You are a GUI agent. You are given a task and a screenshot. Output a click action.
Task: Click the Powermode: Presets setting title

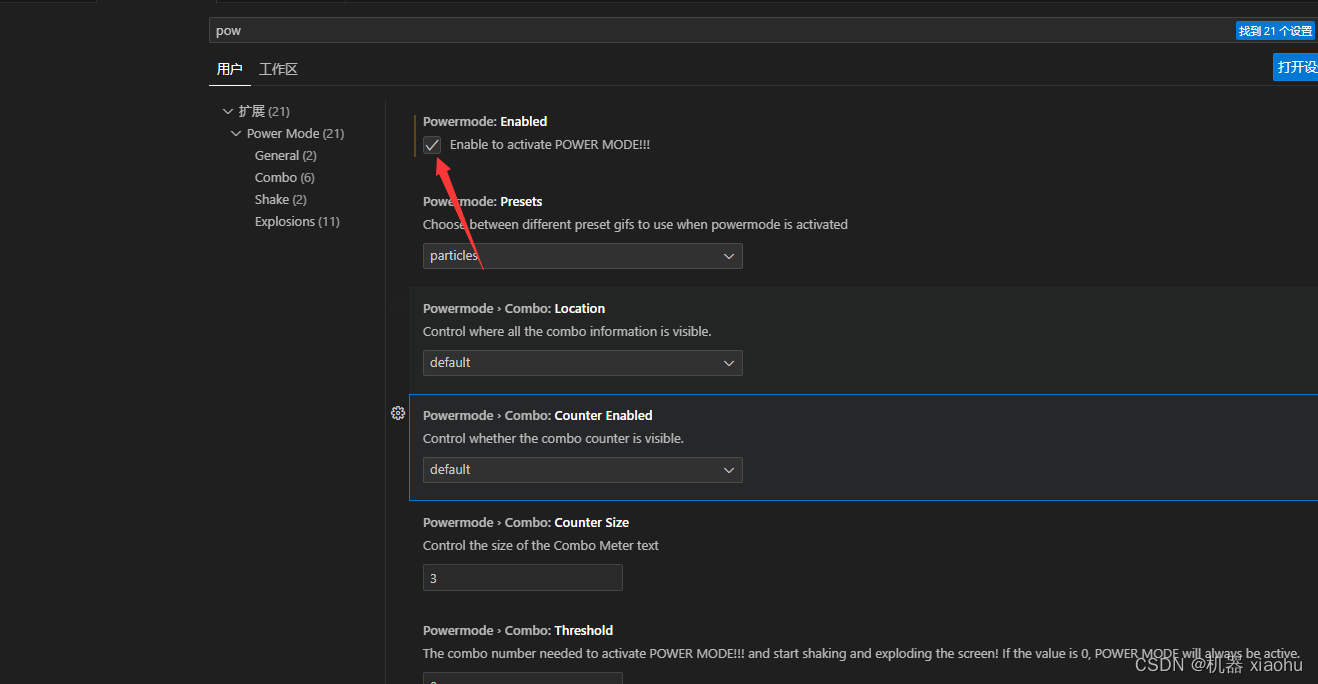tap(483, 202)
